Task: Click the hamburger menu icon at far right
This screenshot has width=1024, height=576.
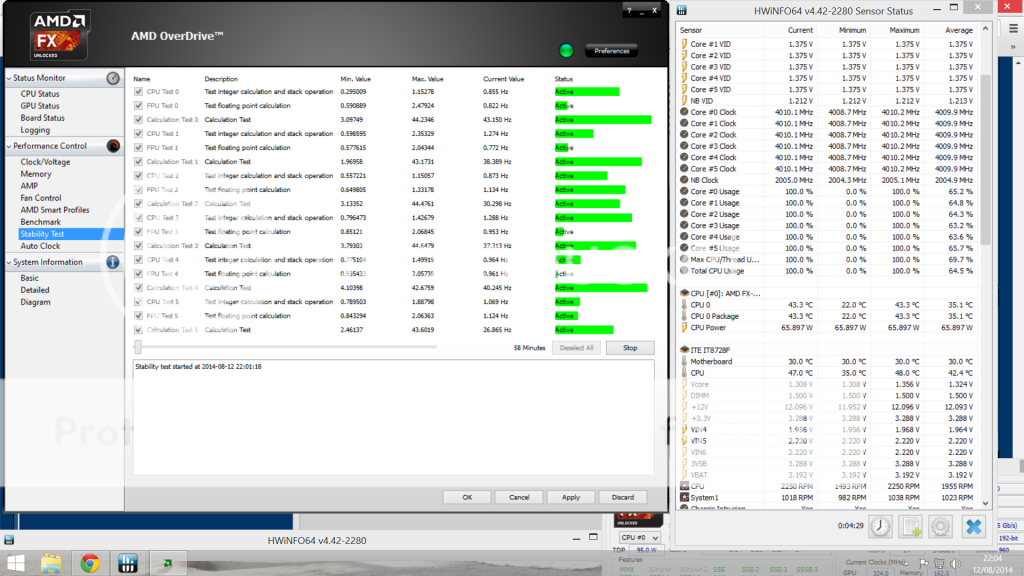Action: (x=1013, y=29)
